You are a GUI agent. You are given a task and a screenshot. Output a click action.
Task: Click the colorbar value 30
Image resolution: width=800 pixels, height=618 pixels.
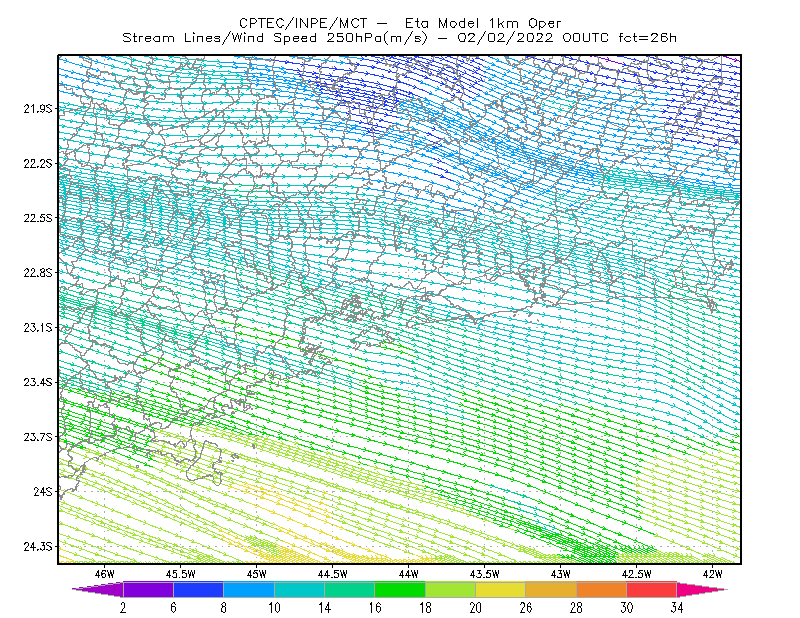click(x=627, y=608)
